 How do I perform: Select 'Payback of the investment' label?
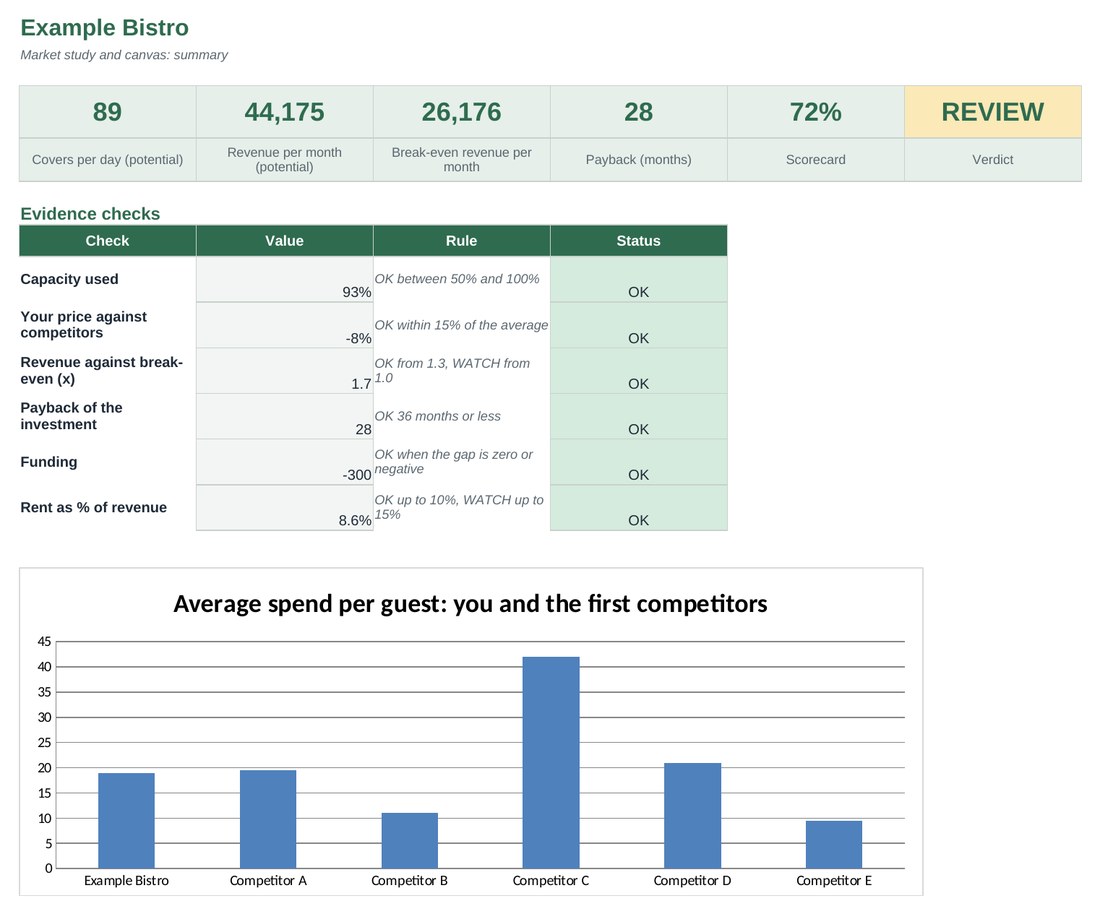click(x=71, y=416)
